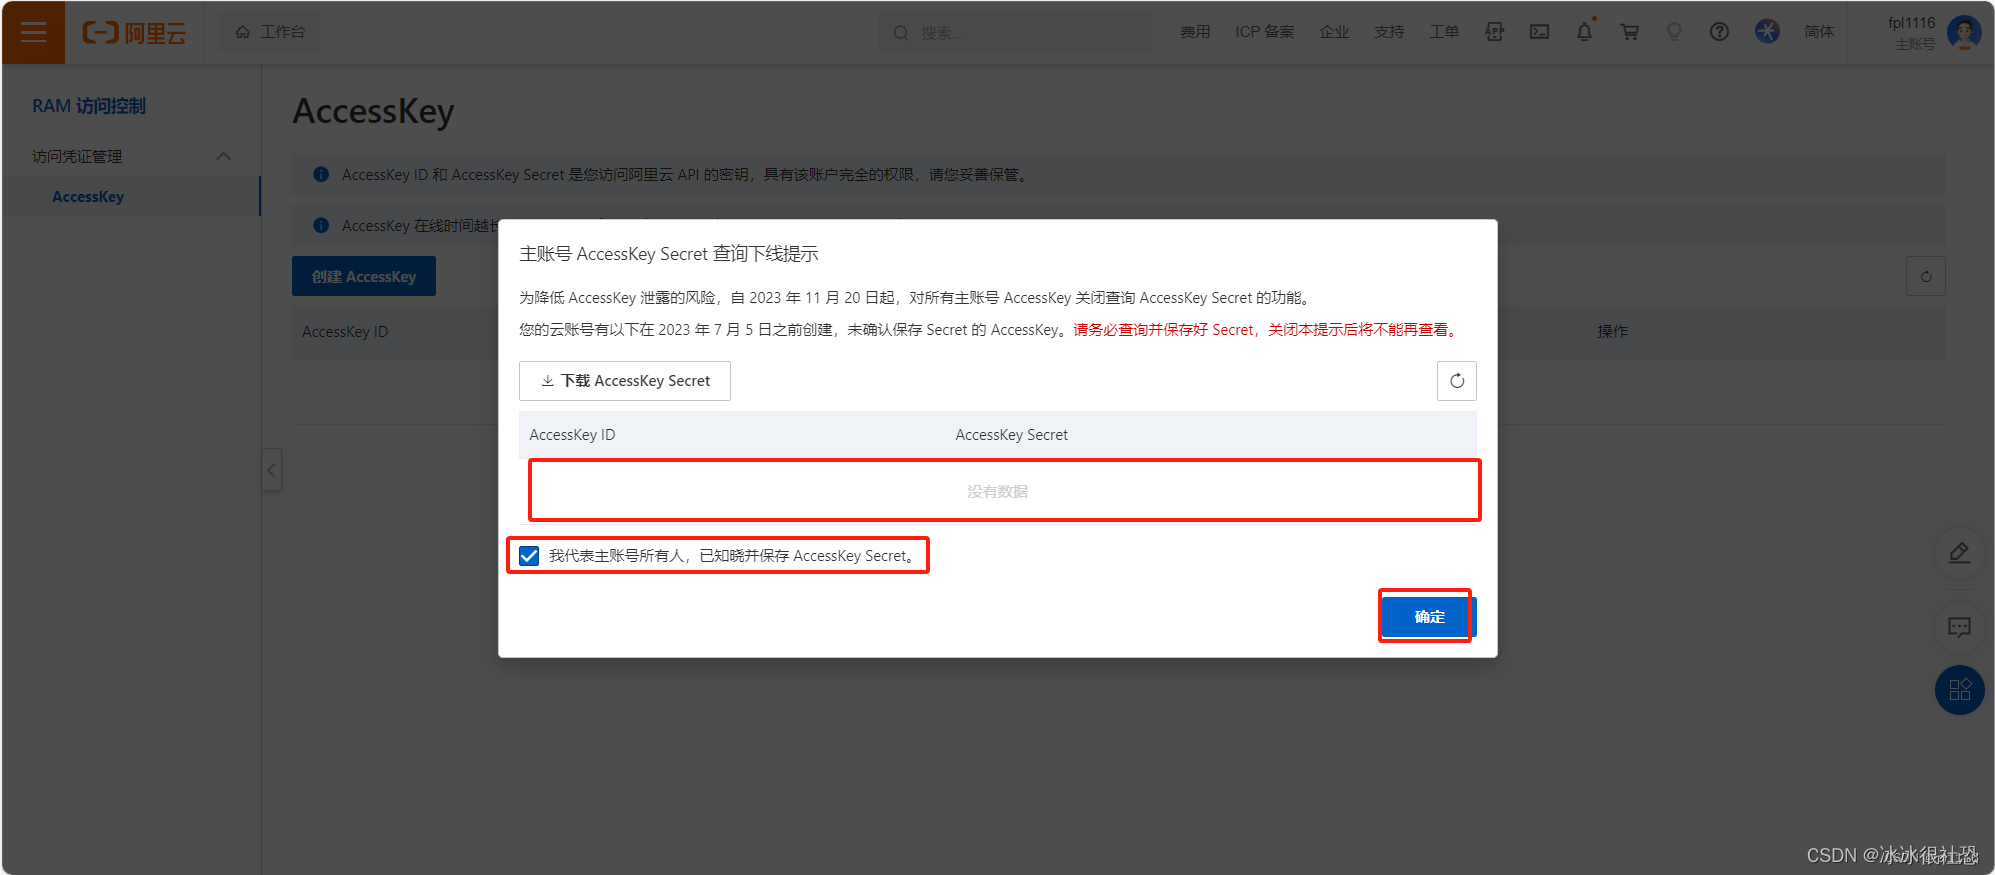
Task: Toggle the 已知晓并保存 AccessKey Secret checkbox
Action: (x=529, y=556)
